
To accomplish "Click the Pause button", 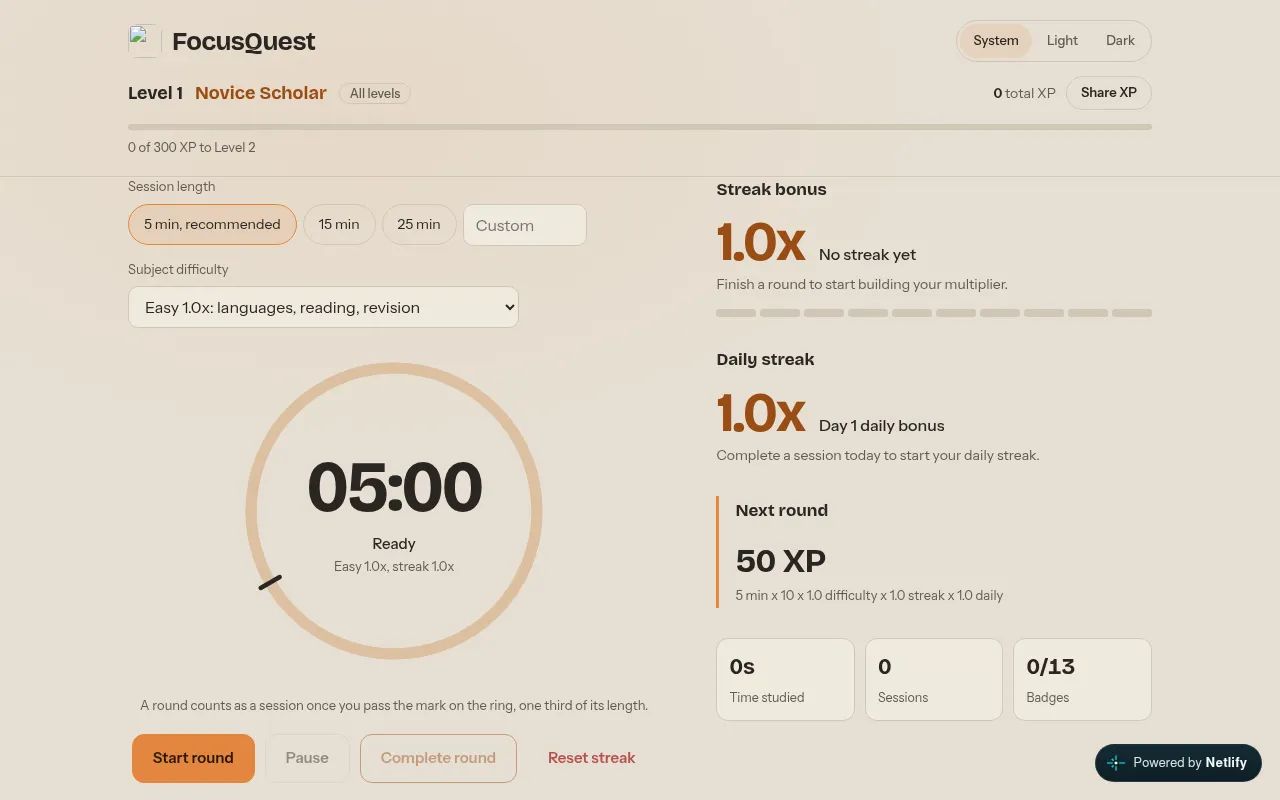I will pyautogui.click(x=307, y=758).
